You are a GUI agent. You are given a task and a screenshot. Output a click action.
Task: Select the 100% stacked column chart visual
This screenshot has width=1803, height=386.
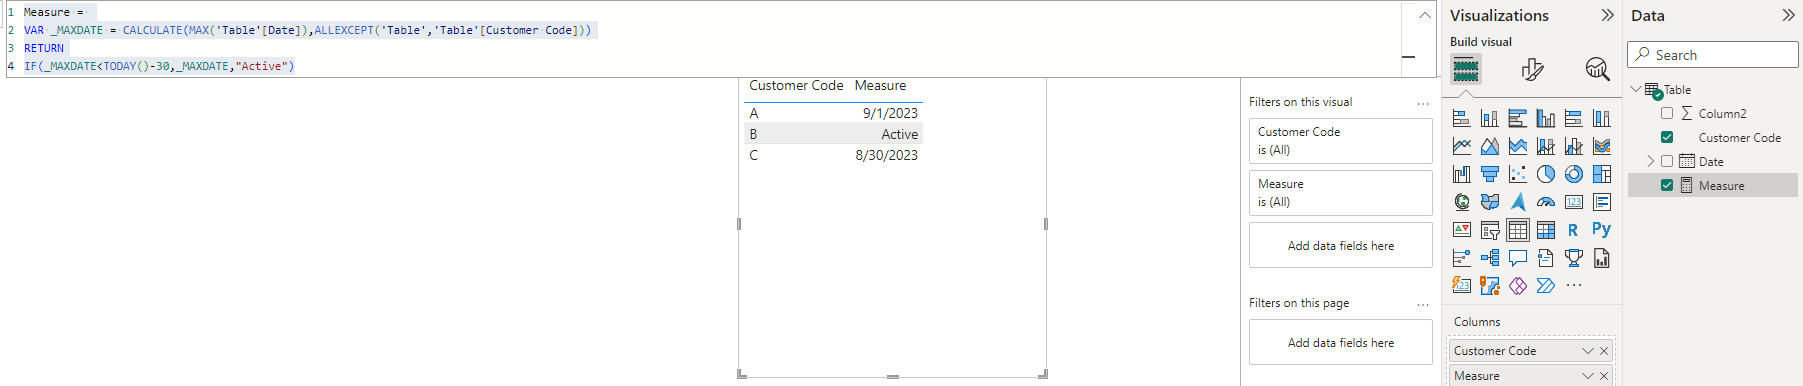click(1601, 118)
